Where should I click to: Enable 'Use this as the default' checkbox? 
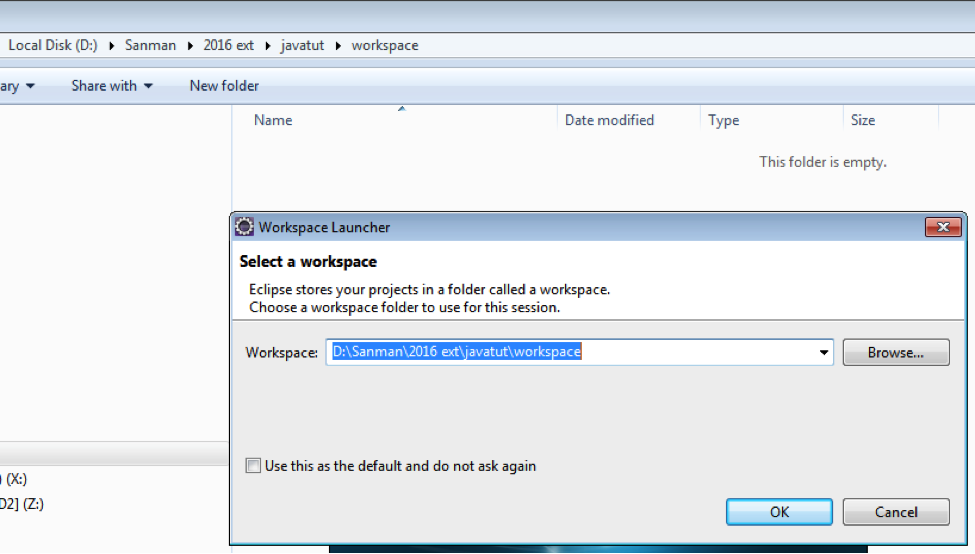[x=253, y=466]
